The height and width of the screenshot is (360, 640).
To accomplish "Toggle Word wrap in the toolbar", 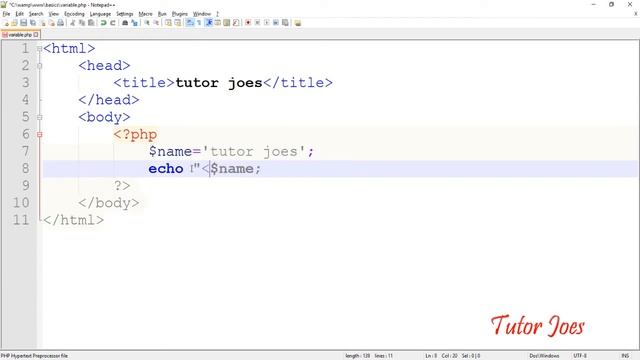I will (190, 23).
